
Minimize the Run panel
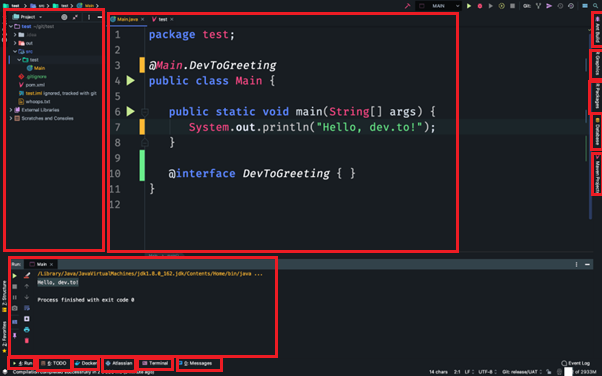(x=587, y=264)
